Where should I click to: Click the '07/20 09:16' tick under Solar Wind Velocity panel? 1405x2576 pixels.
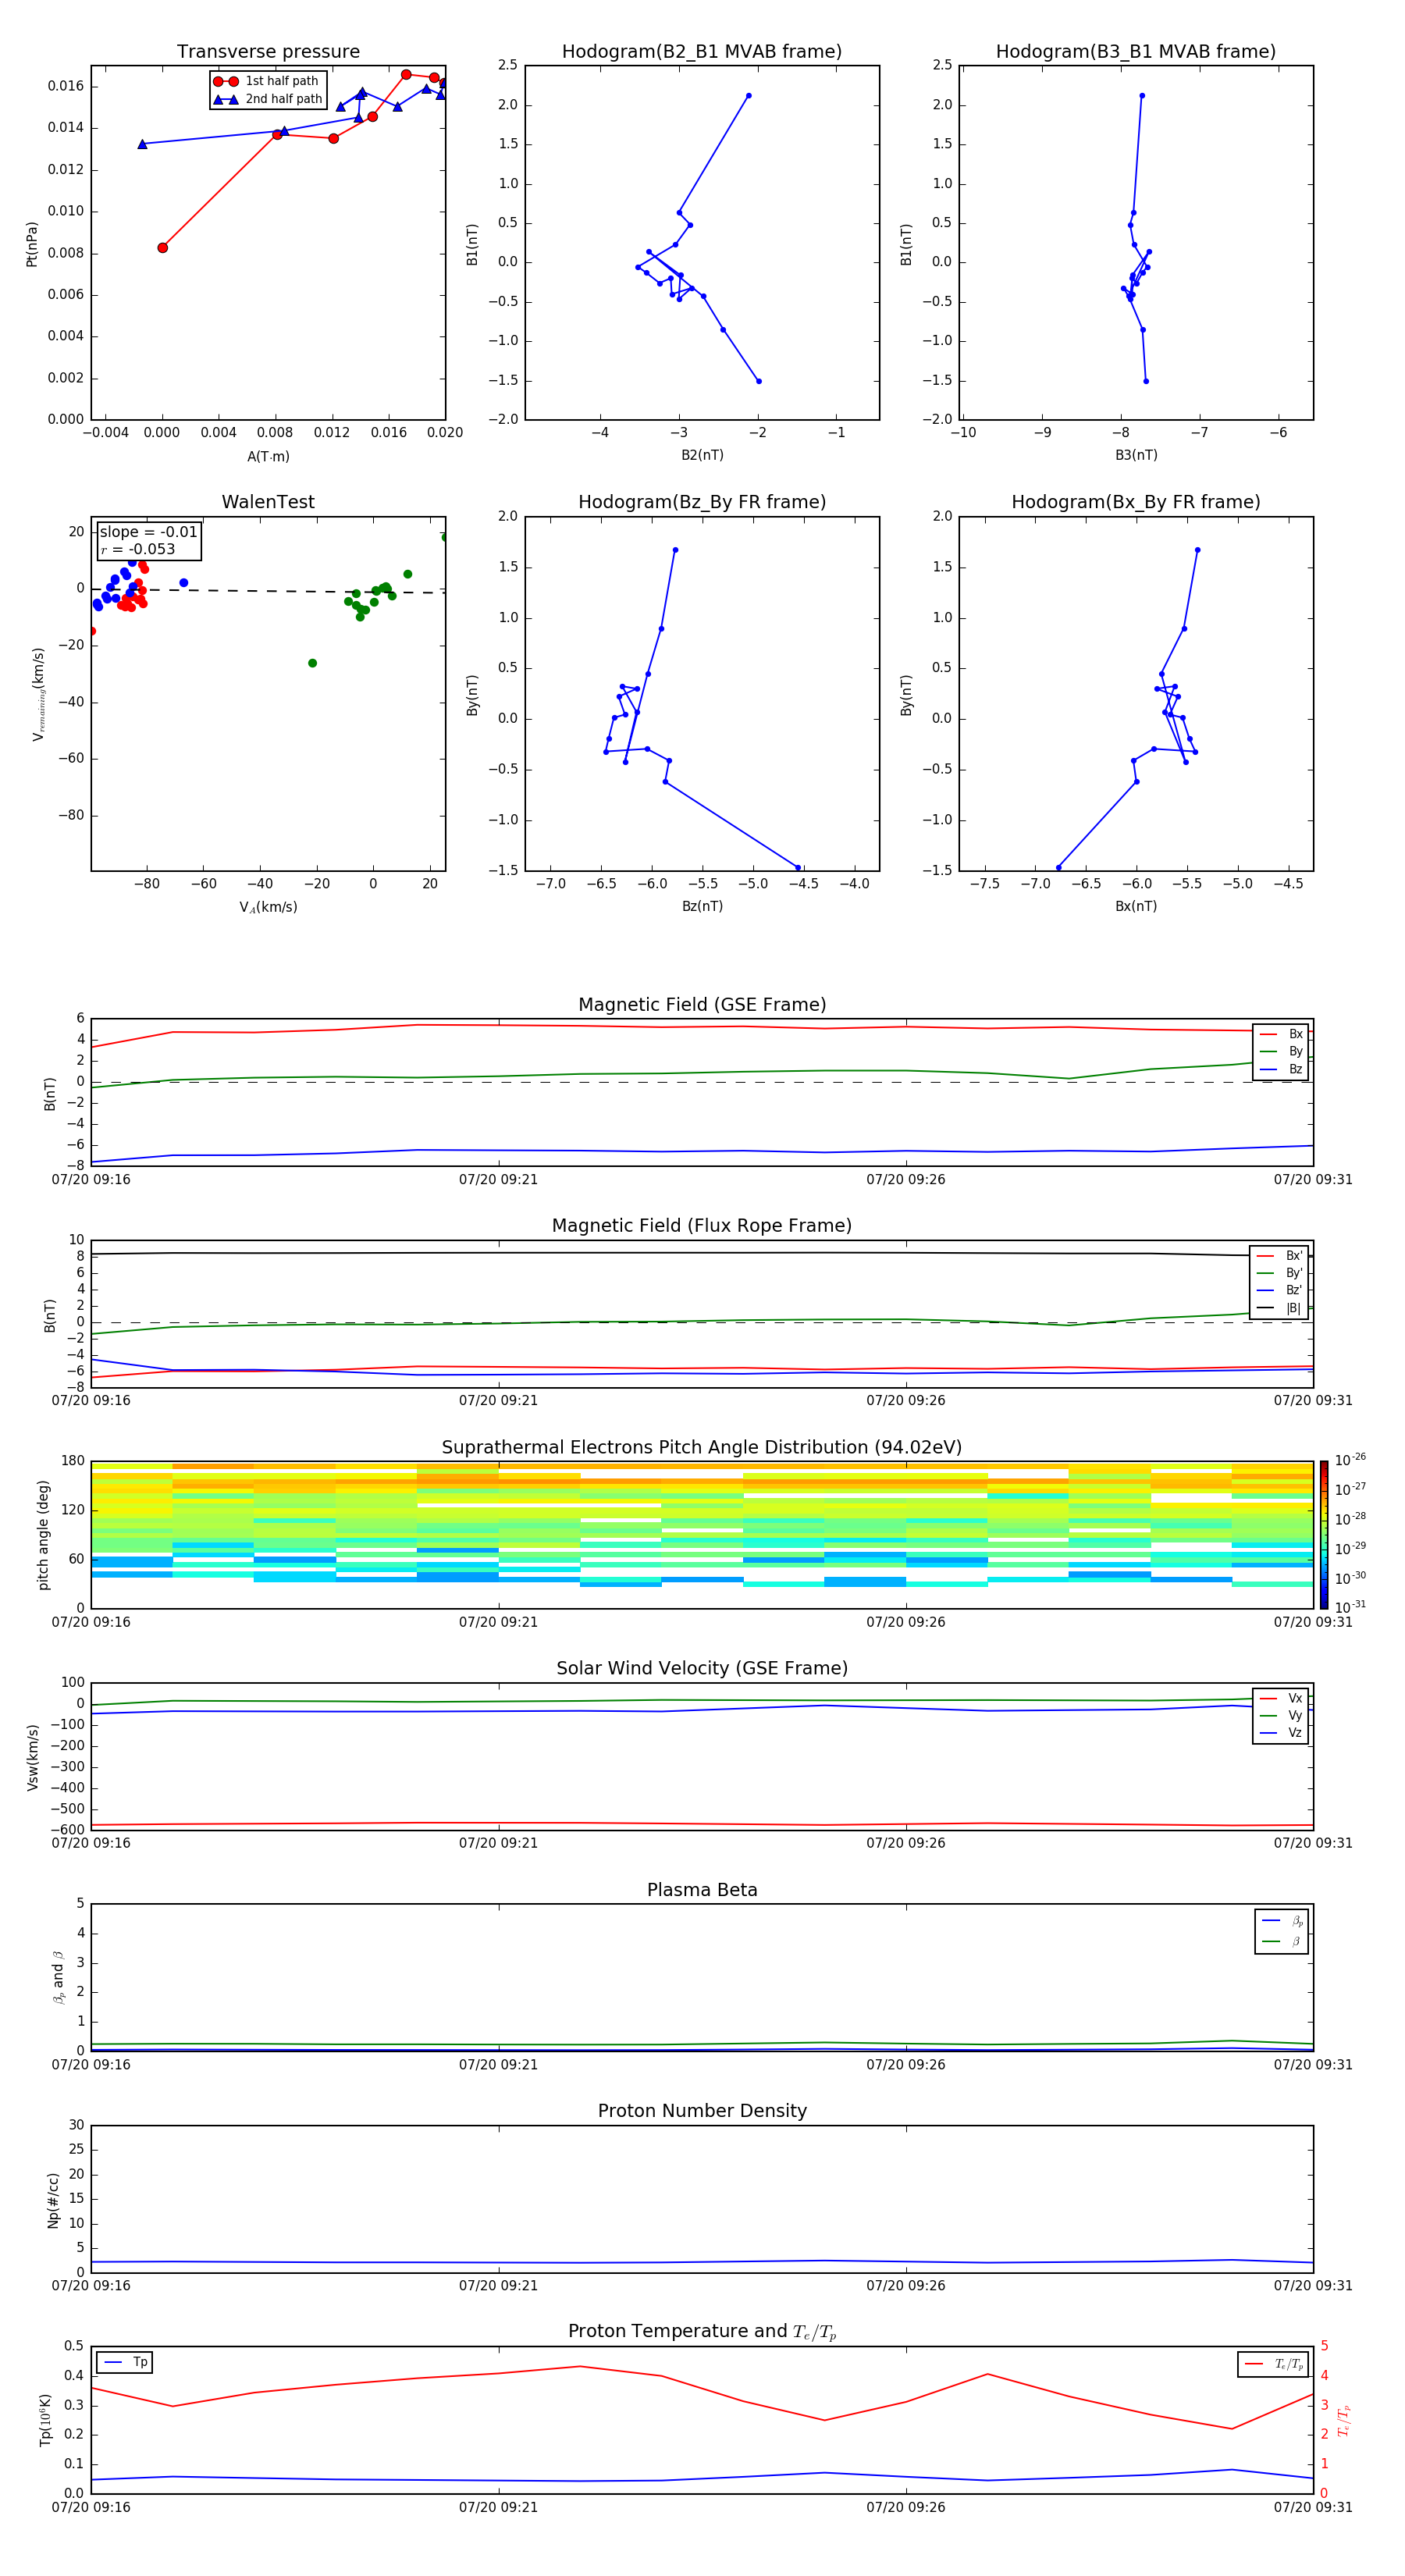pos(91,1843)
